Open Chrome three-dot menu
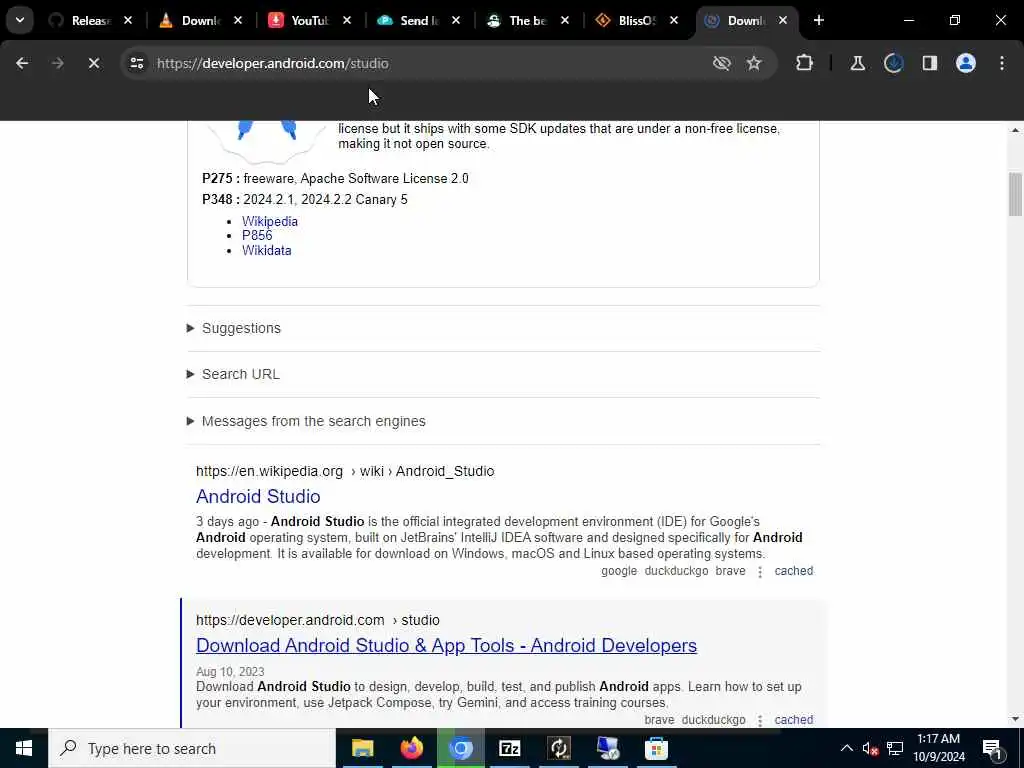This screenshot has width=1024, height=768. 1002,63
